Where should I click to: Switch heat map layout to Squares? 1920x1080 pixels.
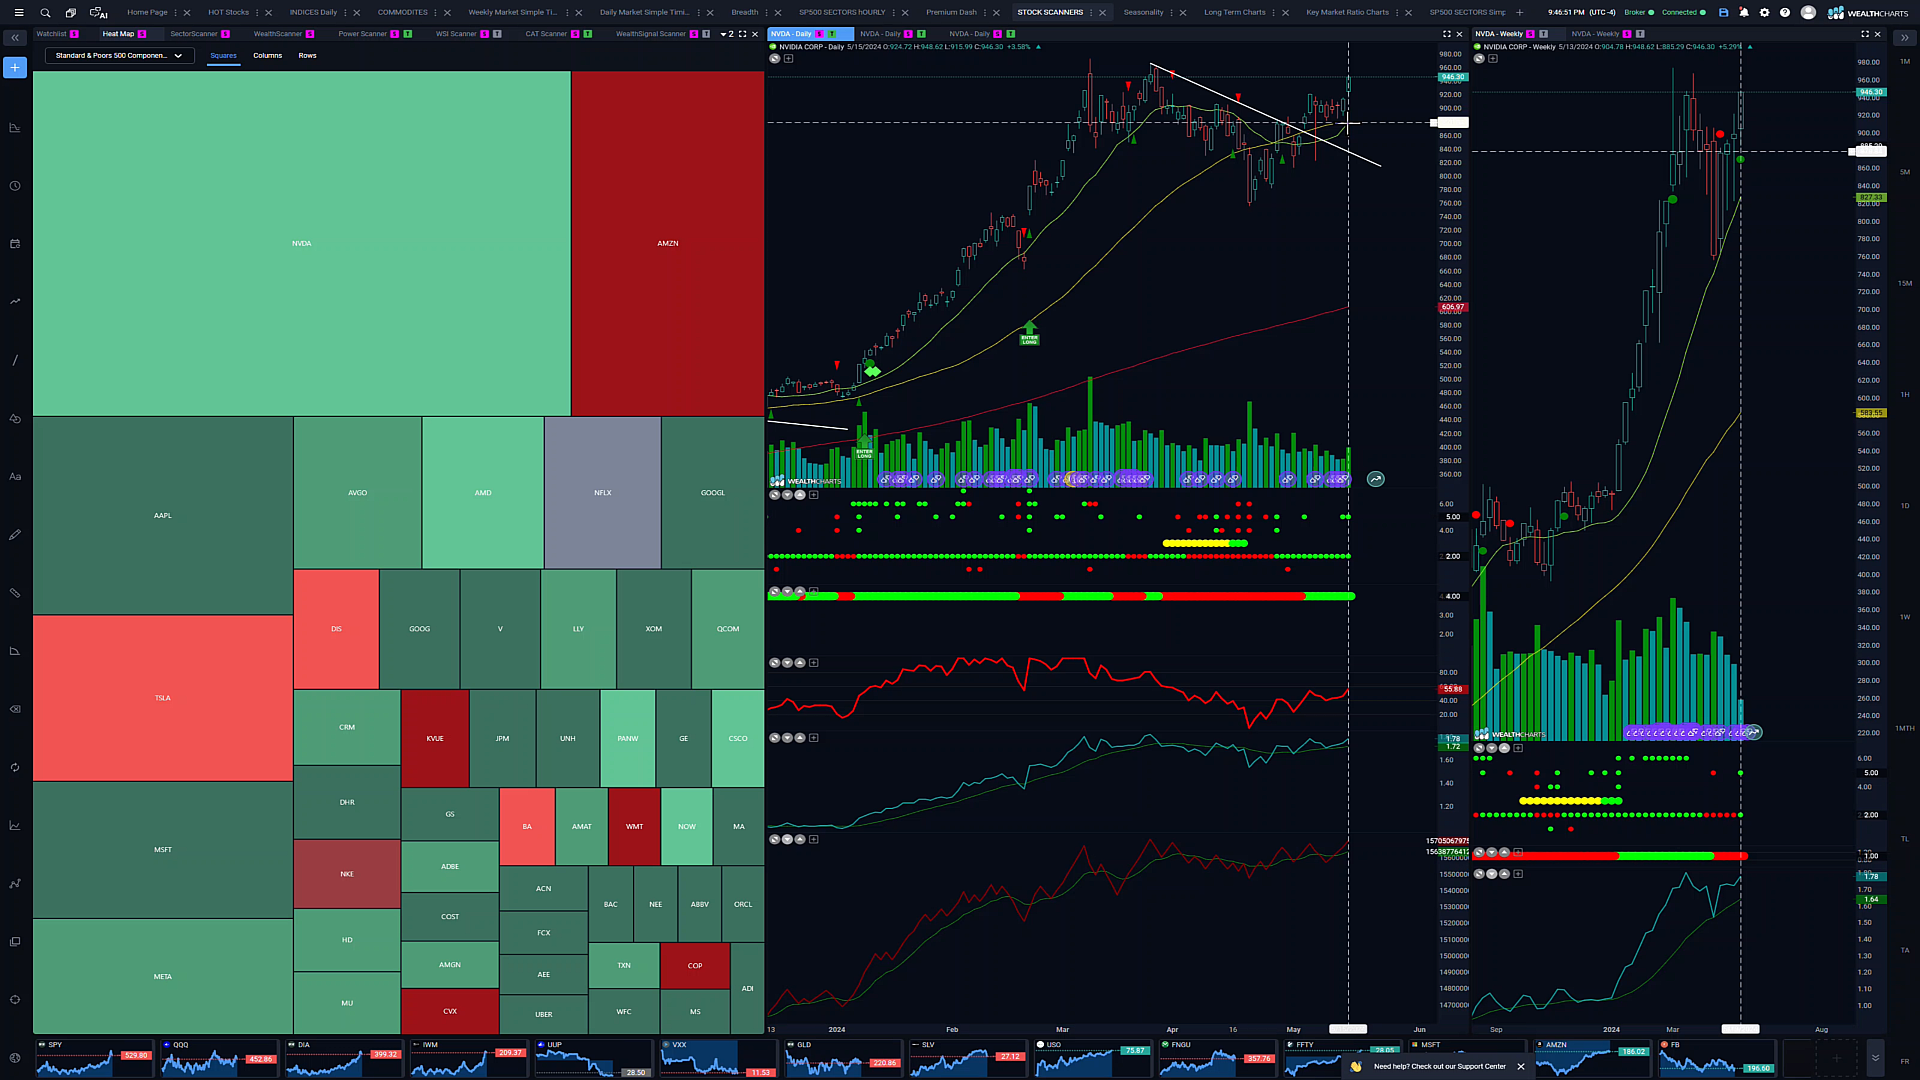223,56
